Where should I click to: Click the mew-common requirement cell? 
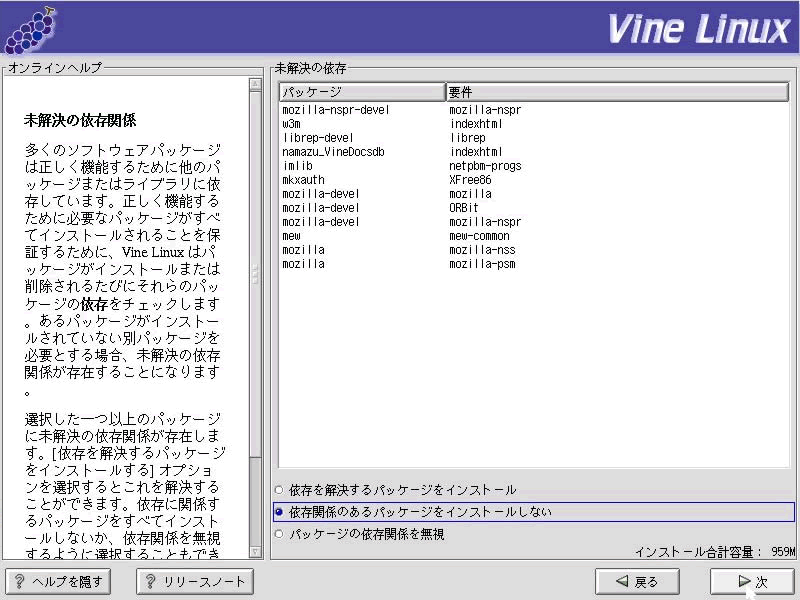[479, 236]
